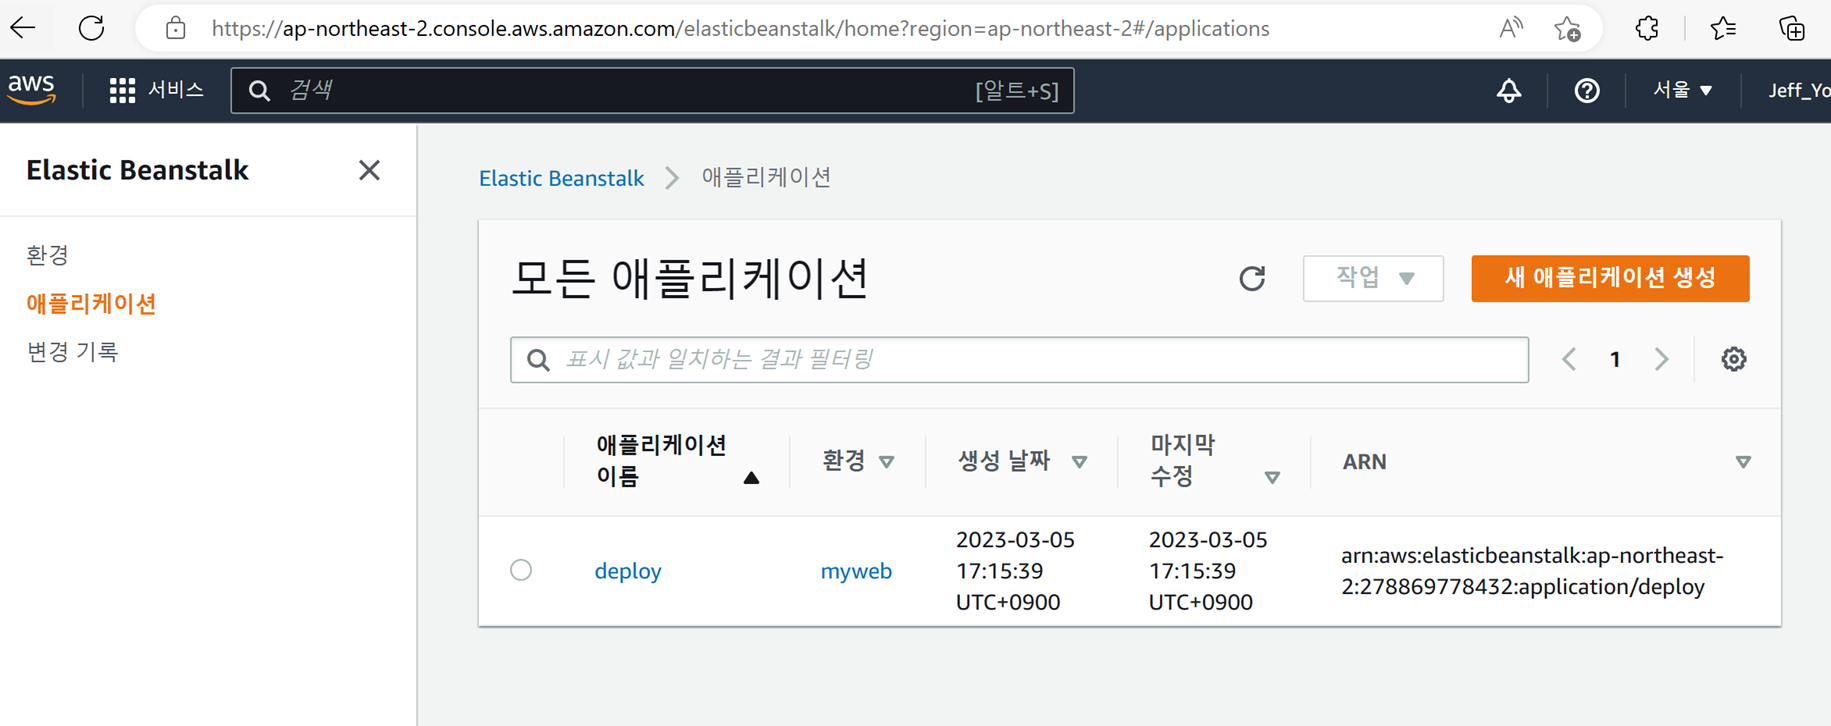Open the 작업 actions dropdown
The height and width of the screenshot is (726, 1831).
(1373, 278)
